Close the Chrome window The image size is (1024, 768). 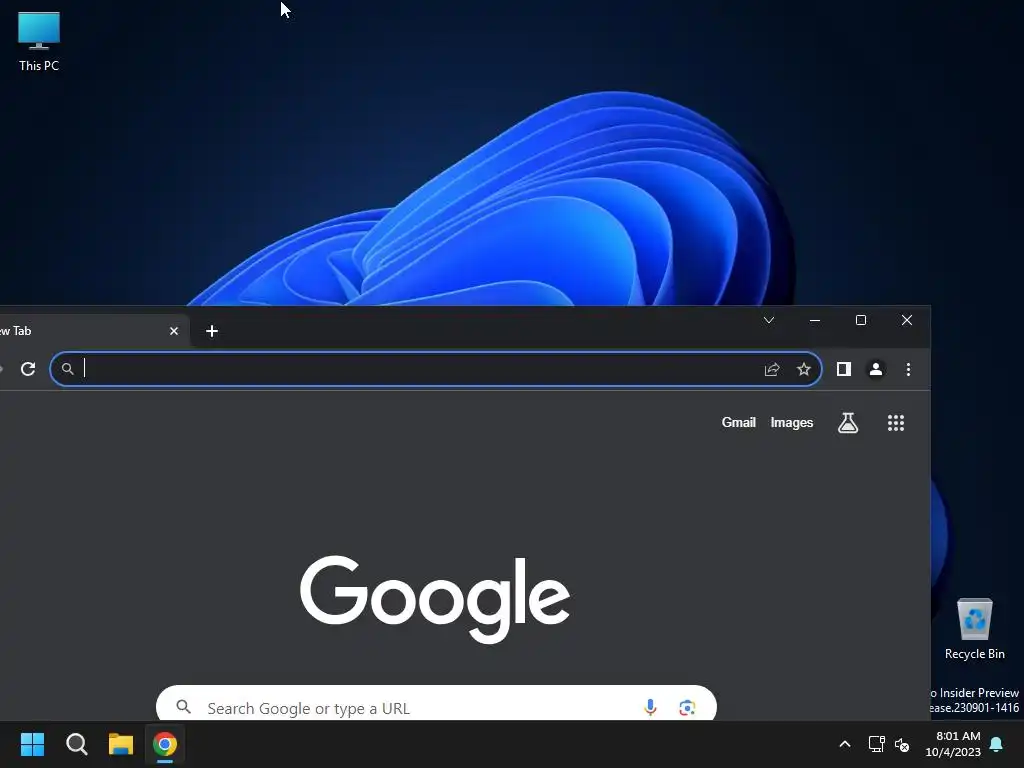[907, 320]
